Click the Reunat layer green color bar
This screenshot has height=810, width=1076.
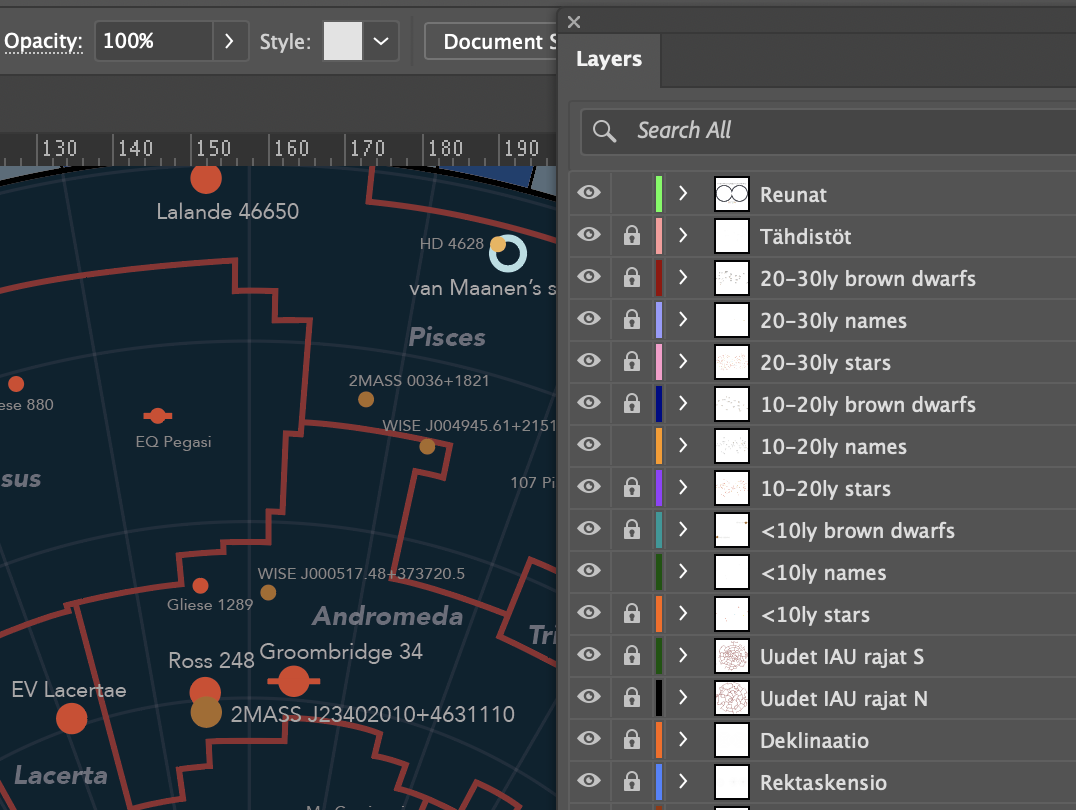coord(659,194)
